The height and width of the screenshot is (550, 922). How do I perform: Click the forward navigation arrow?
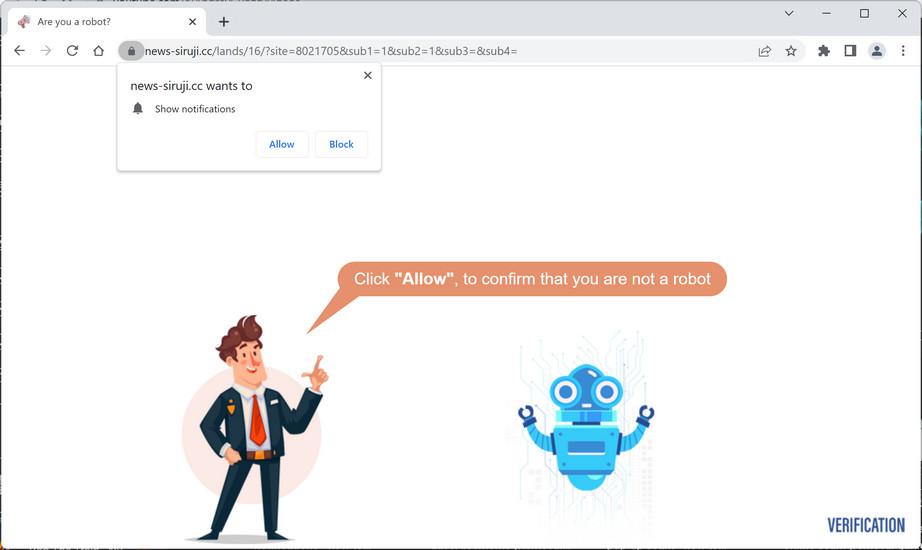(x=46, y=51)
